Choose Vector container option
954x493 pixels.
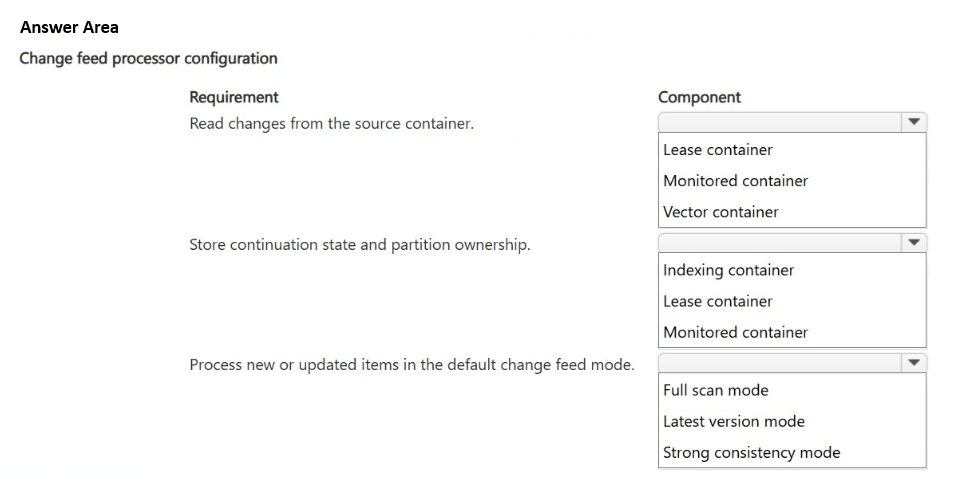coord(720,212)
